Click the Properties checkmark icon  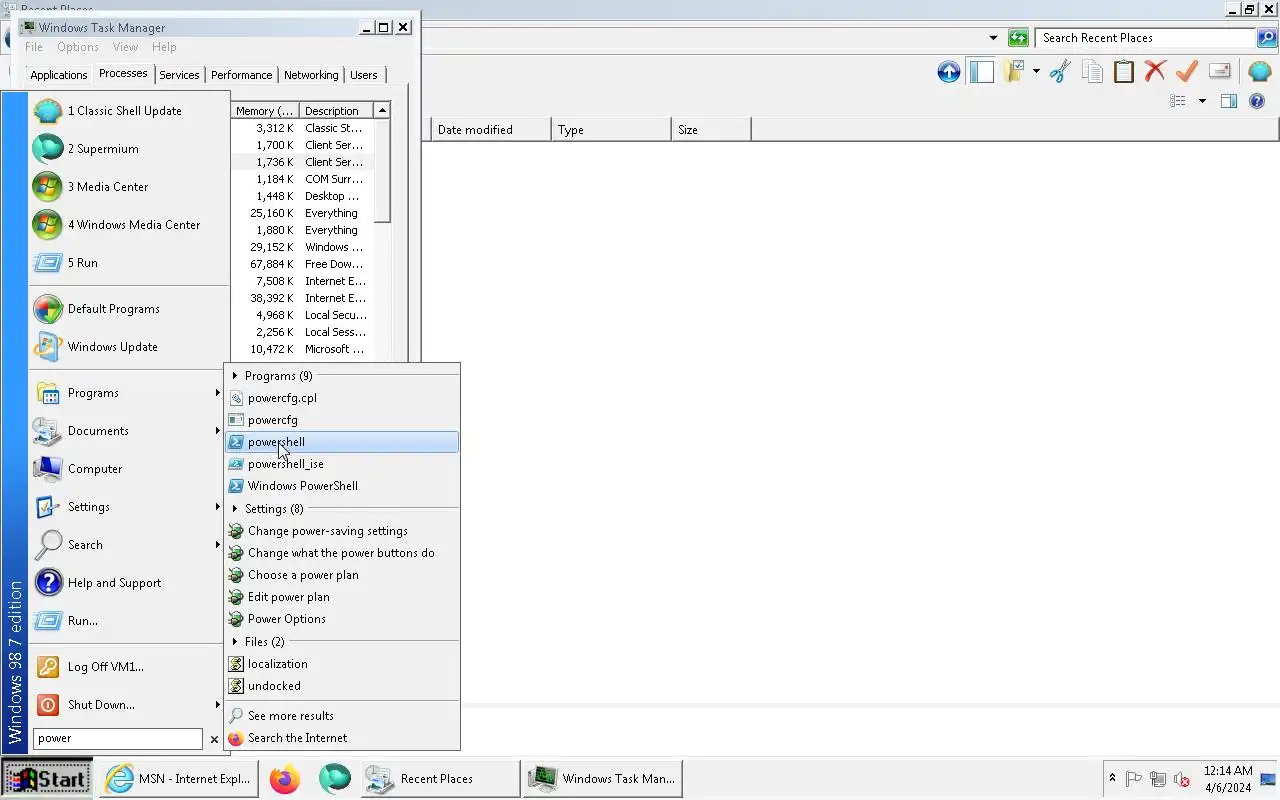click(1187, 72)
